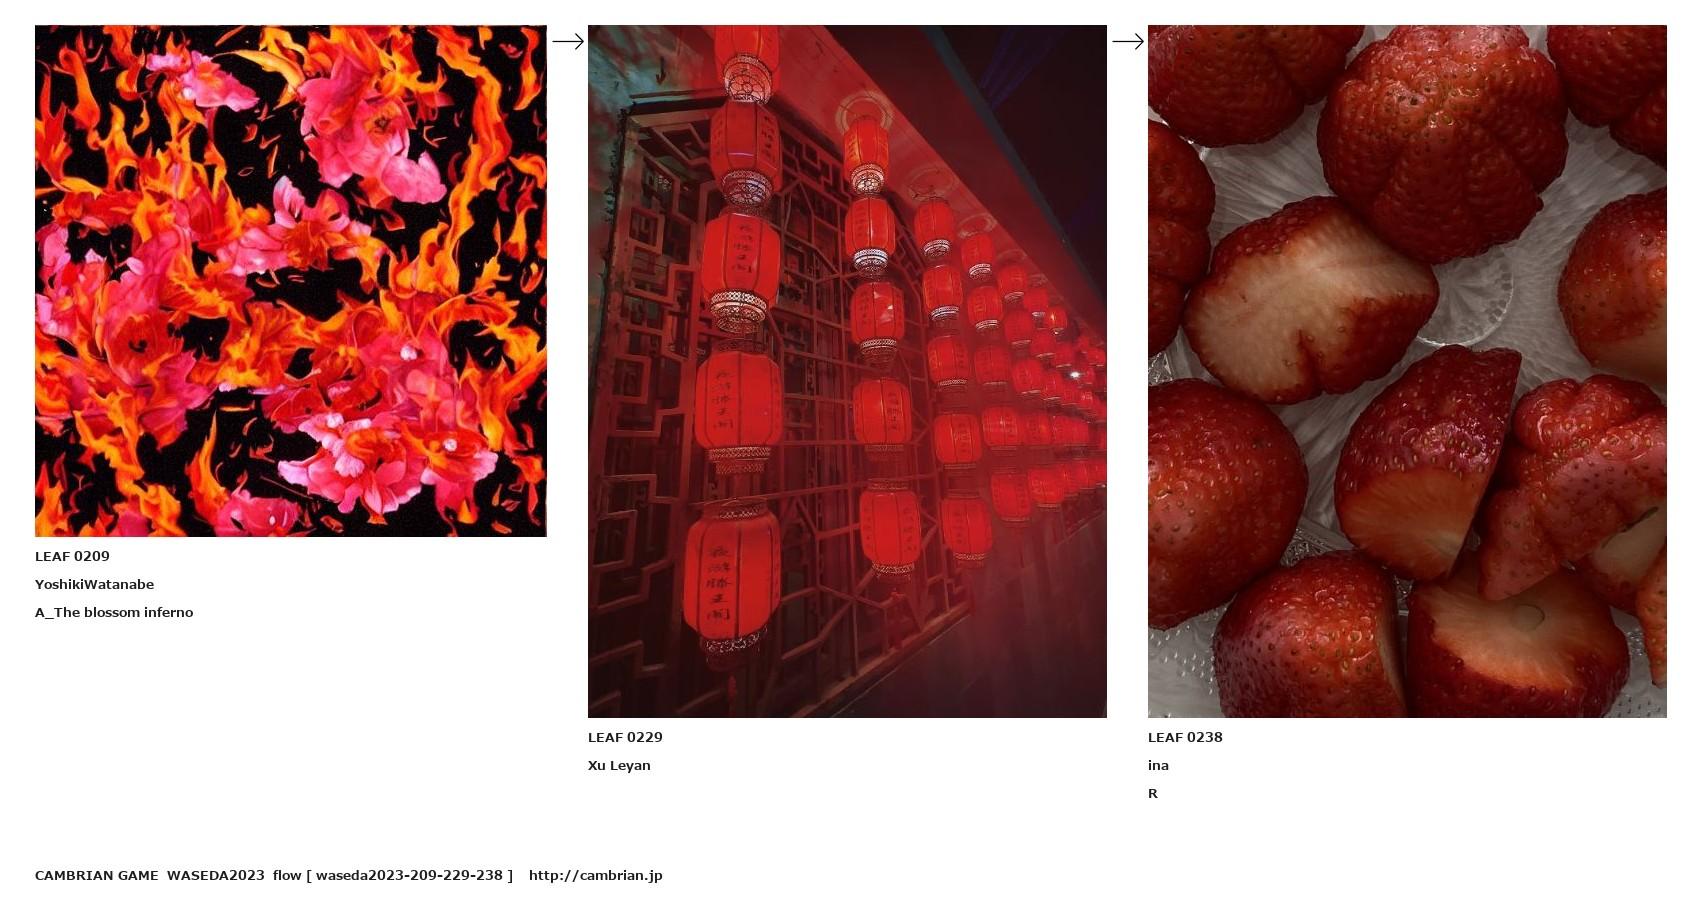Open the blossom inferno flames image
The height and width of the screenshot is (900, 1702).
pyautogui.click(x=291, y=281)
